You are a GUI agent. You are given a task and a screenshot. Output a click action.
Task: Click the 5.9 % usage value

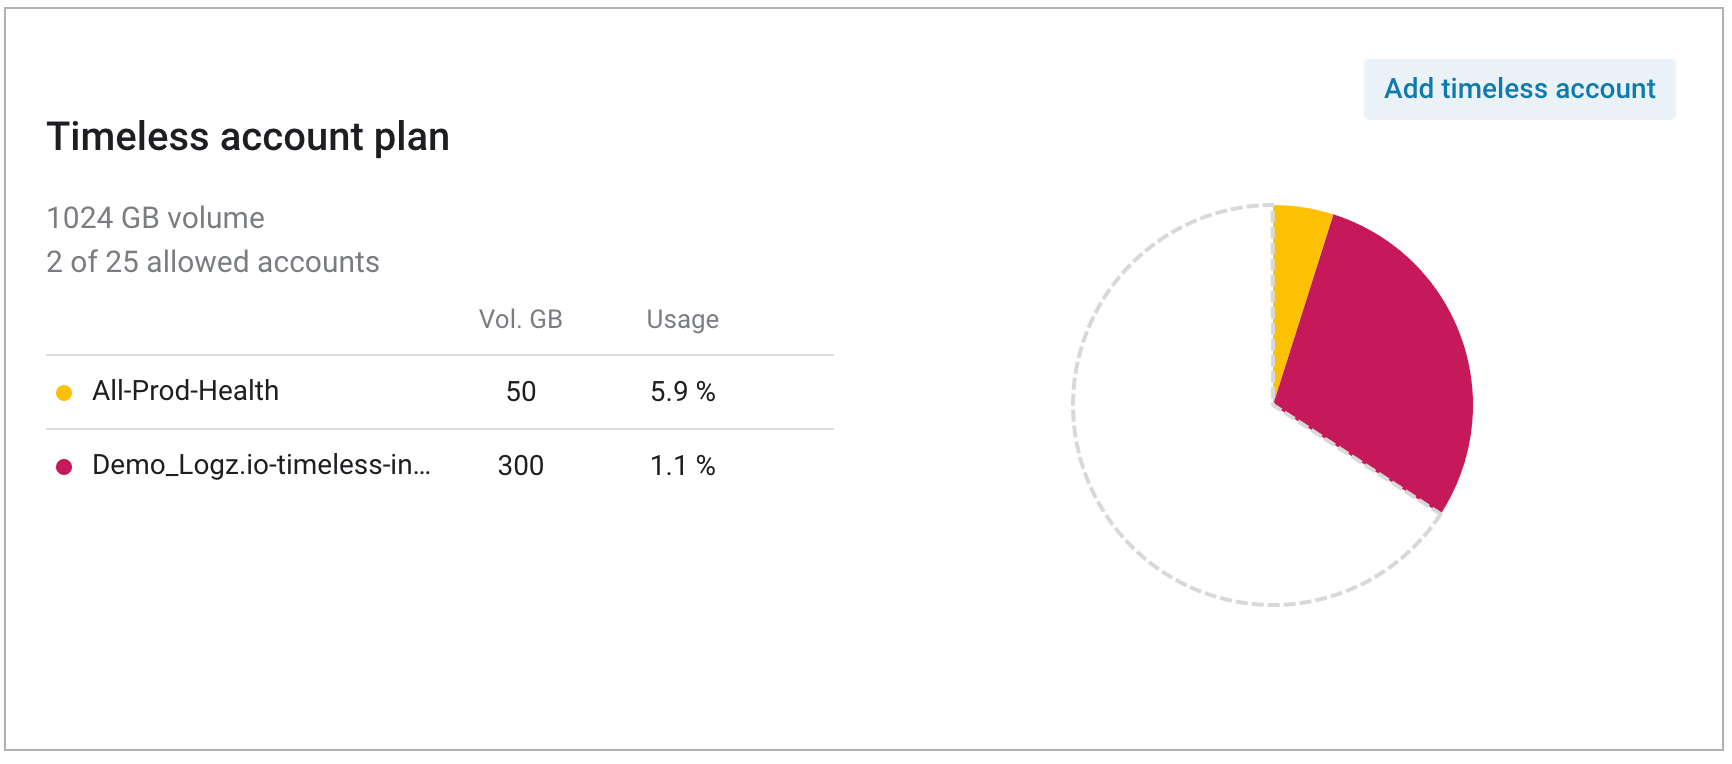click(682, 392)
